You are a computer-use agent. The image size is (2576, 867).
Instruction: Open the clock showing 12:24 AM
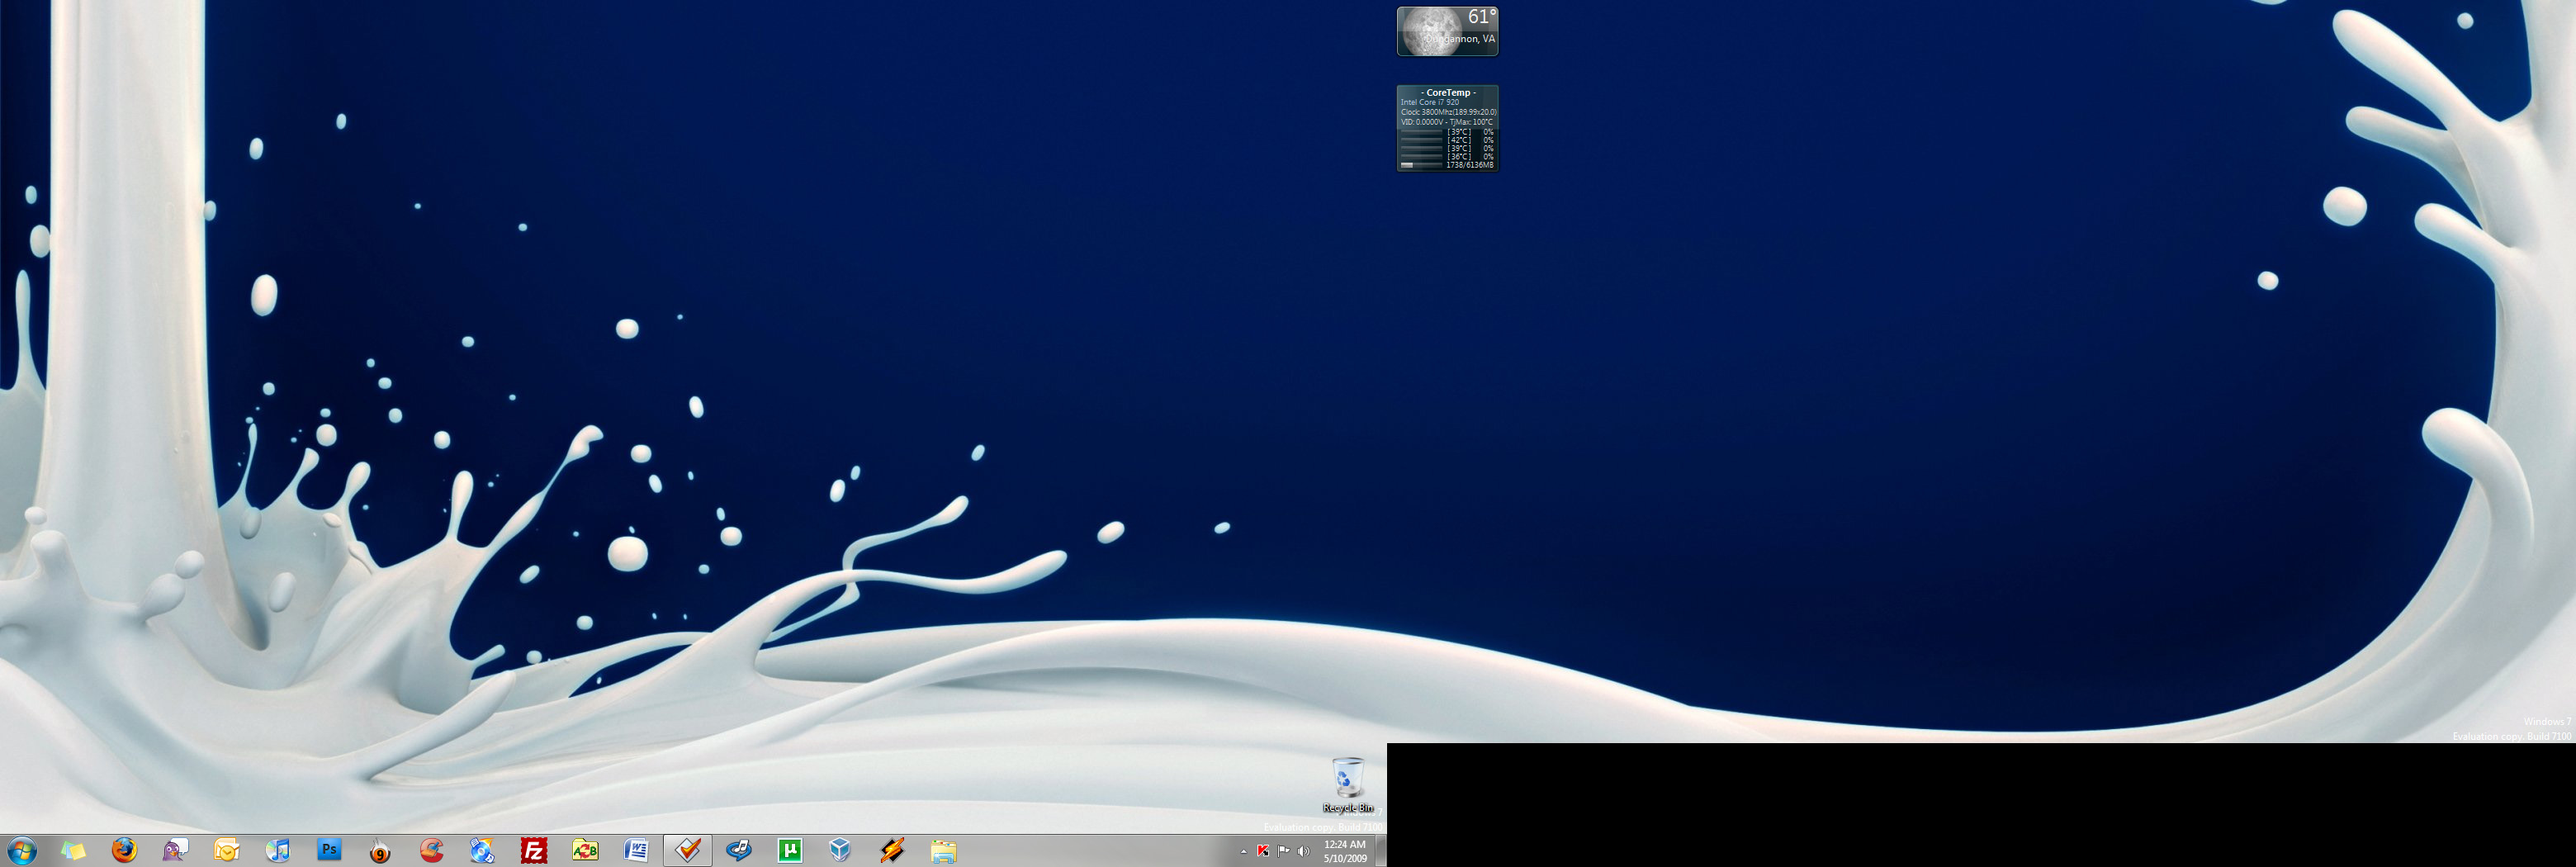1345,851
